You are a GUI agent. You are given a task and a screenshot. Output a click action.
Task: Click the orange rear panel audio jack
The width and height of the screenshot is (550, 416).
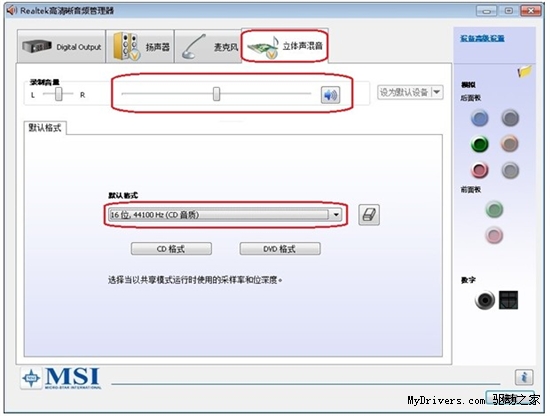510,144
